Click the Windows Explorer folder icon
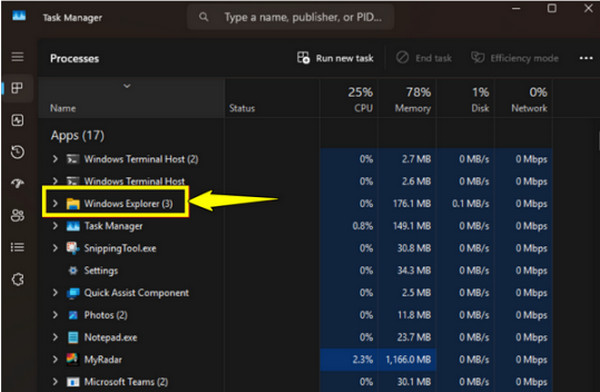Image resolution: width=600 pixels, height=392 pixels. point(73,204)
